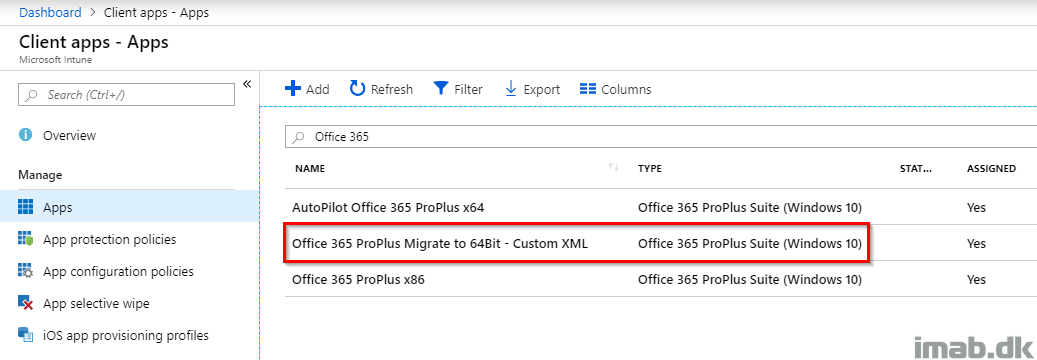Sort by NAME column arrows
This screenshot has height=360, width=1037.
614,168
